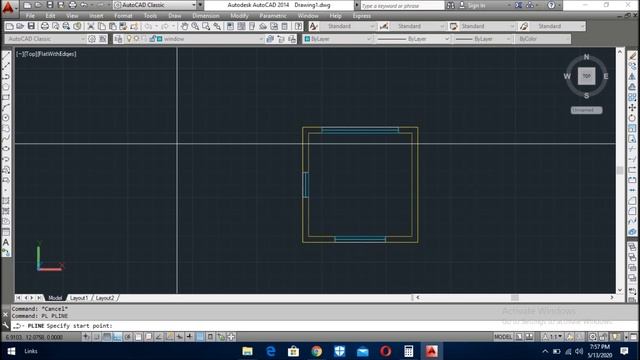The width and height of the screenshot is (640, 360).
Task: Click the ViewCube Top face
Action: 587,76
